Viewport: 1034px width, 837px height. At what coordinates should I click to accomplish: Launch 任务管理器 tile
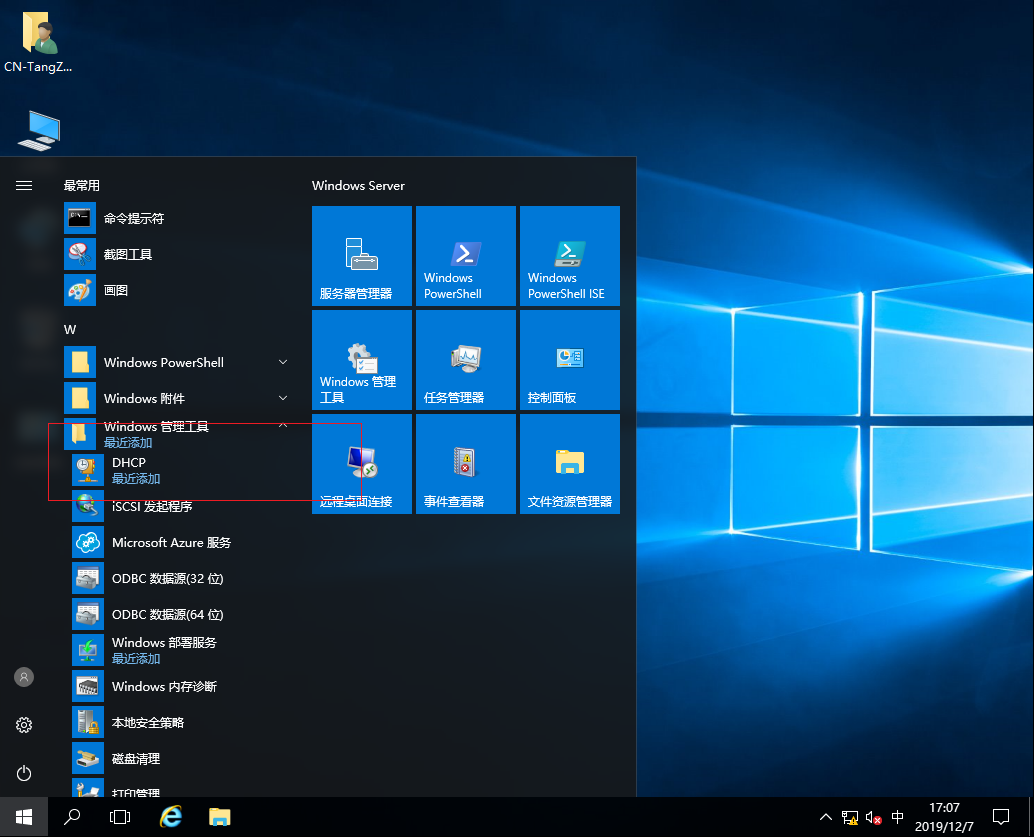coord(465,359)
